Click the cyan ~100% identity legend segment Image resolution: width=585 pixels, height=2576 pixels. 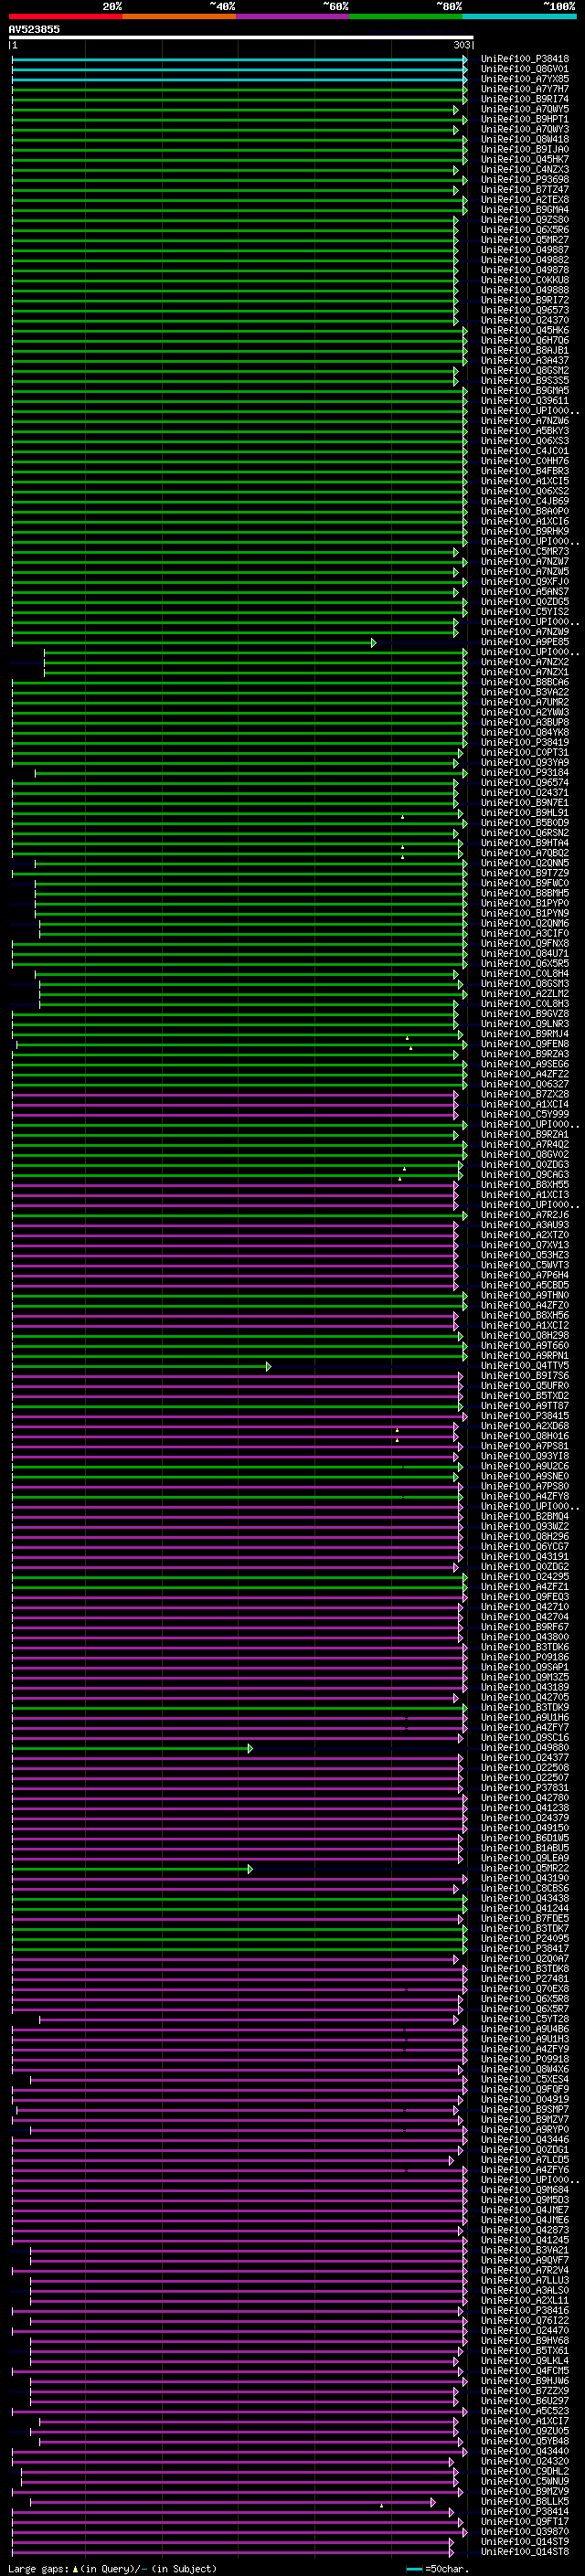(519, 16)
